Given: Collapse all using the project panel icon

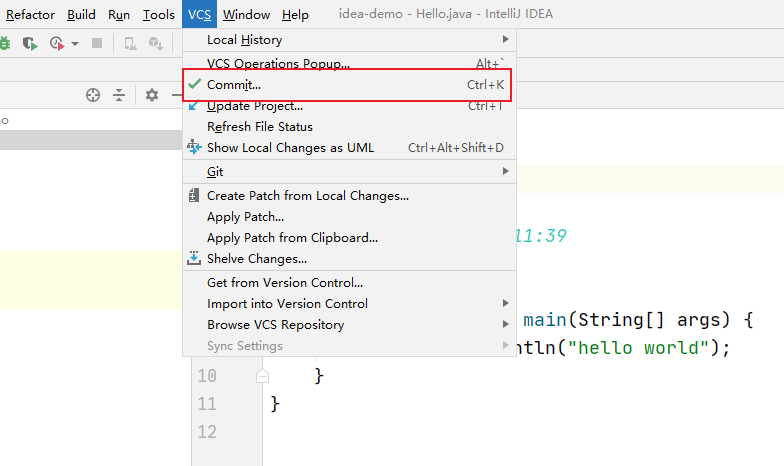Looking at the screenshot, I should tap(119, 95).
